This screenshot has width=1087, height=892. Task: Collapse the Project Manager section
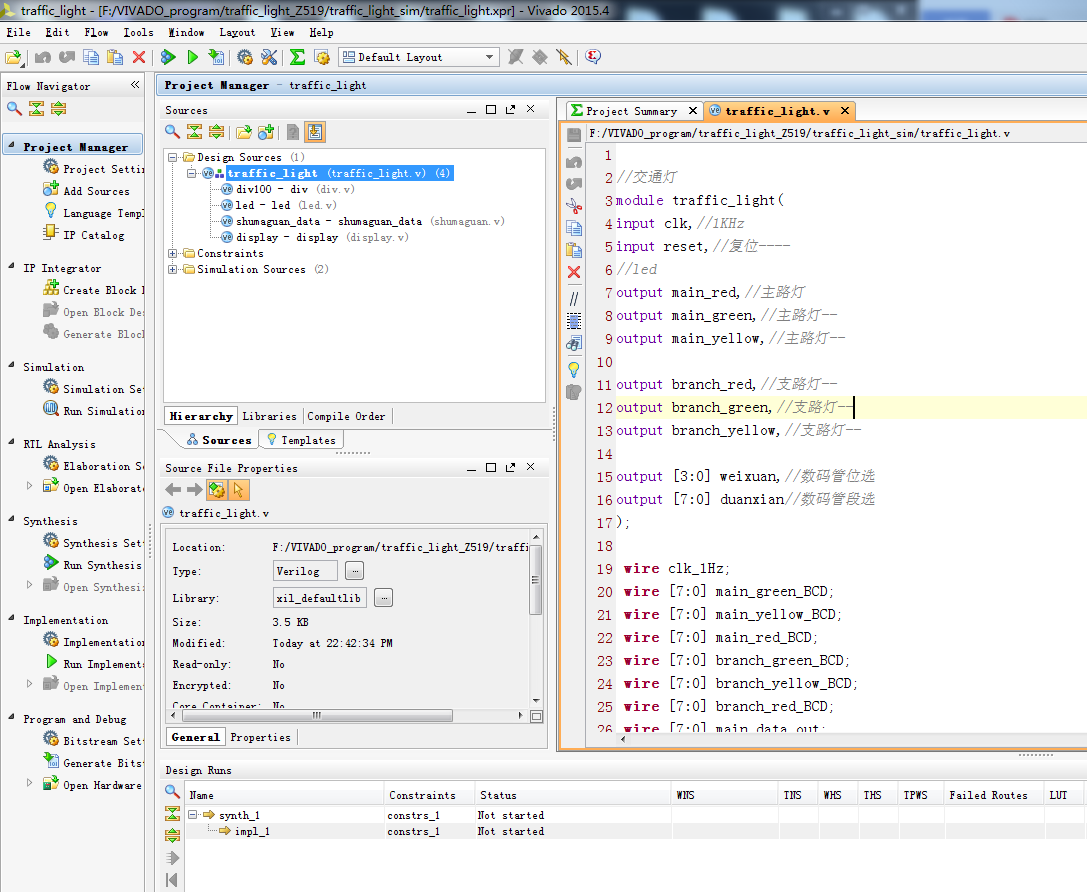click(x=11, y=146)
